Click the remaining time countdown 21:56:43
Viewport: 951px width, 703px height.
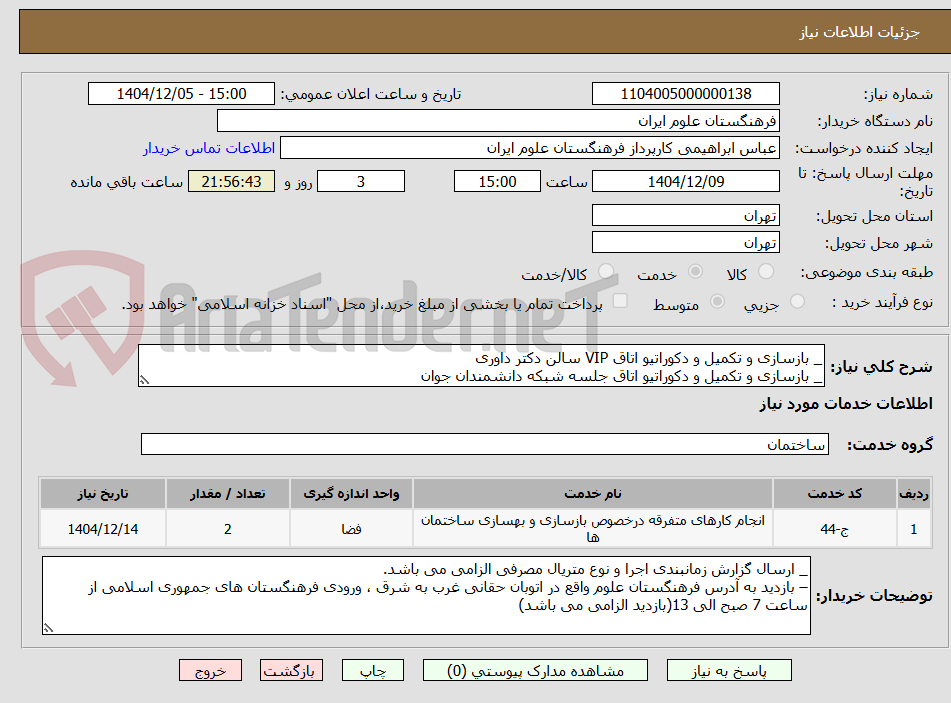[x=232, y=181]
